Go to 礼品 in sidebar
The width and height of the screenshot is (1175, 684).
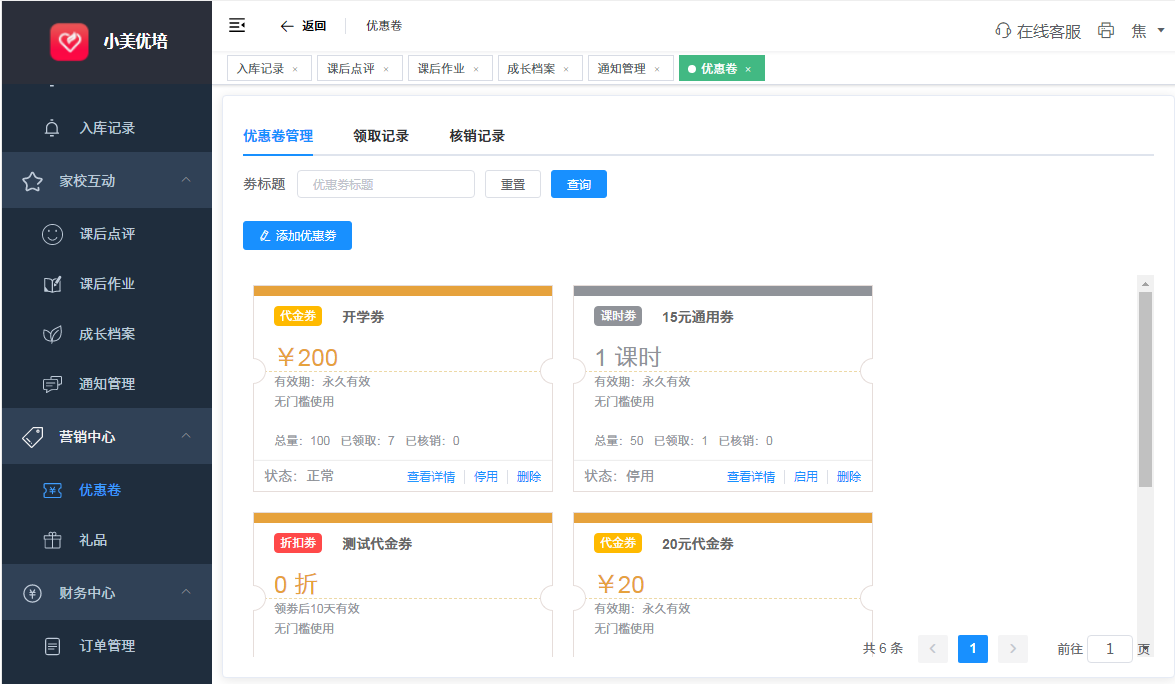[x=93, y=540]
